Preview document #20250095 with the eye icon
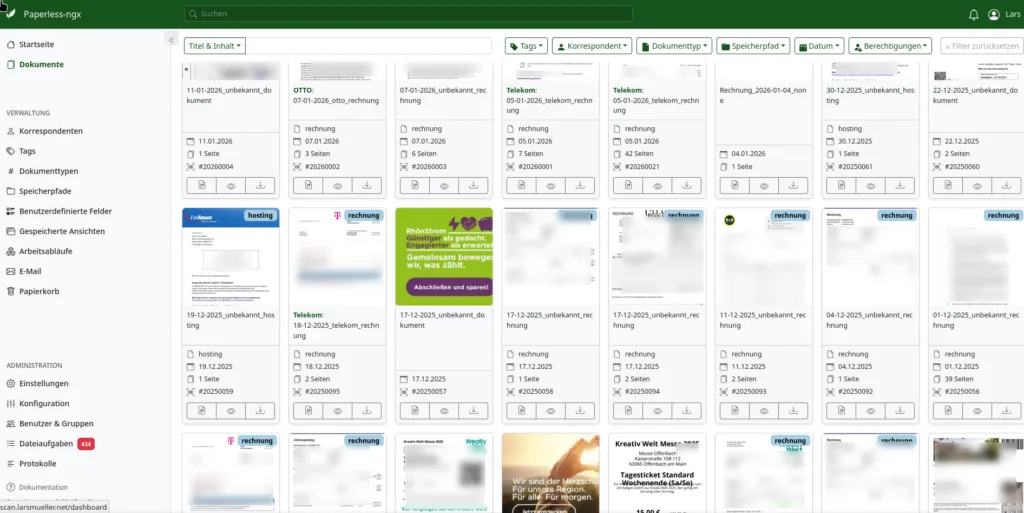 pos(338,411)
